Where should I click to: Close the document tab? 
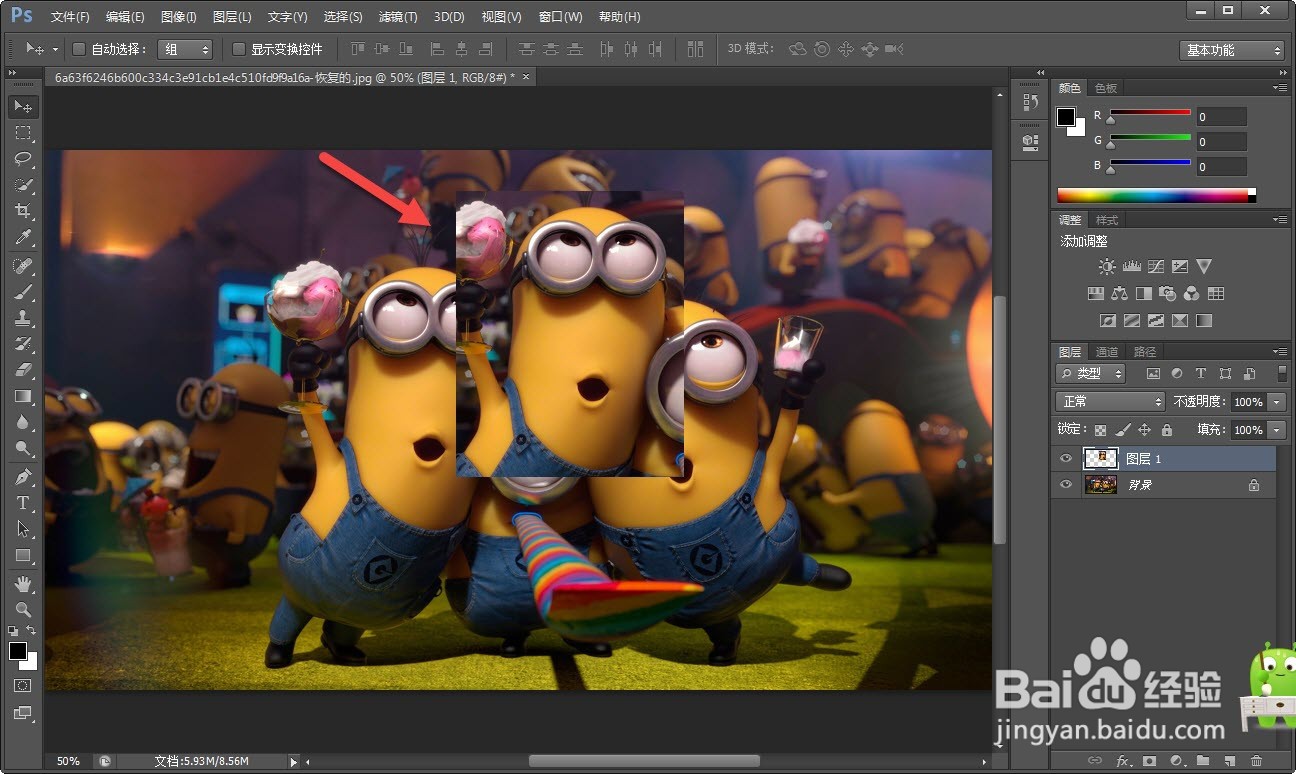(x=526, y=77)
